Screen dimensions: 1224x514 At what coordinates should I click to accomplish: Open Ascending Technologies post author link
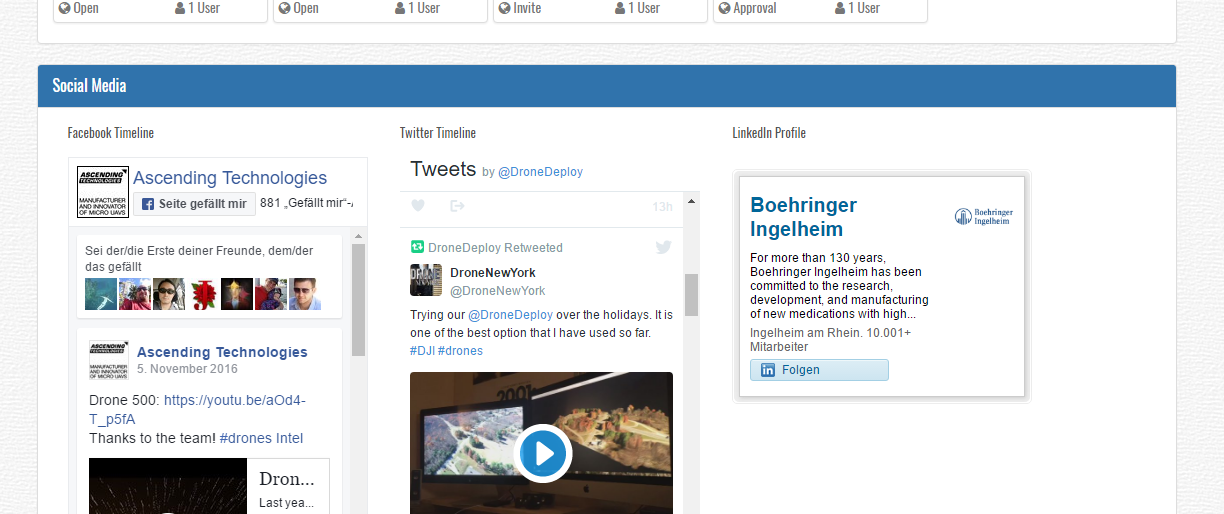click(222, 352)
